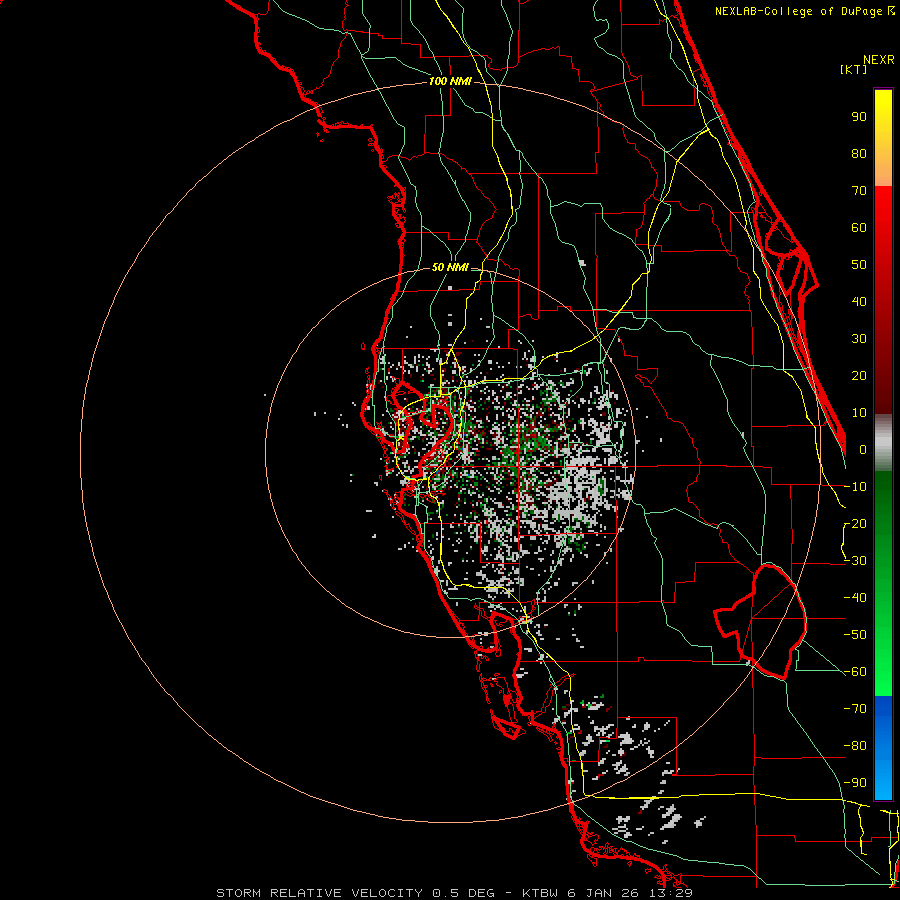Image resolution: width=900 pixels, height=900 pixels.
Task: Click the gray zero-velocity colorbar segment
Action: pyautogui.click(x=883, y=443)
